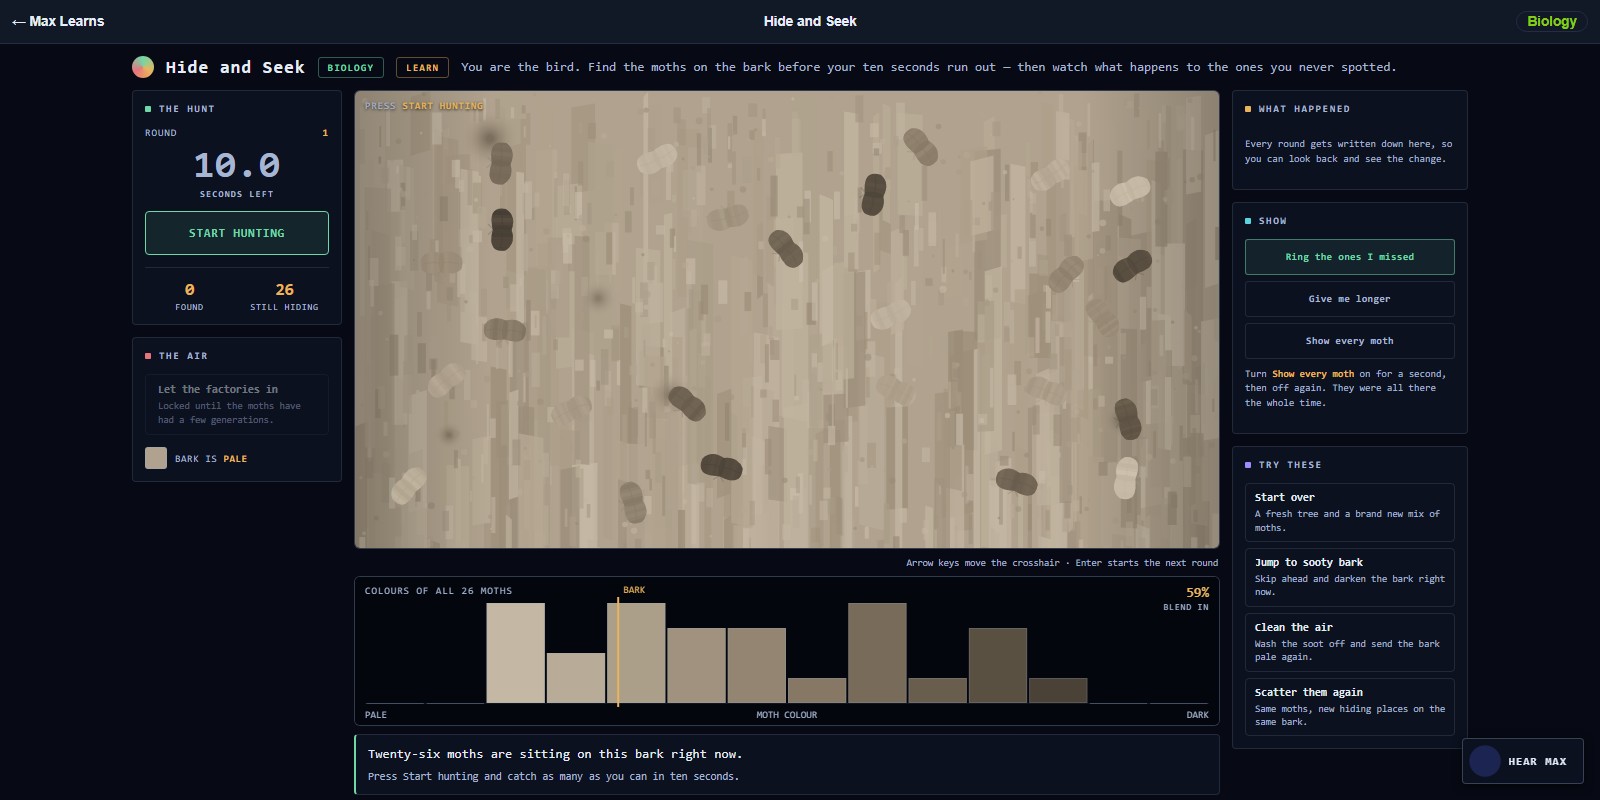This screenshot has width=1600, height=800.
Task: Go back via the Max Learns arrow link
Action: tap(58, 21)
